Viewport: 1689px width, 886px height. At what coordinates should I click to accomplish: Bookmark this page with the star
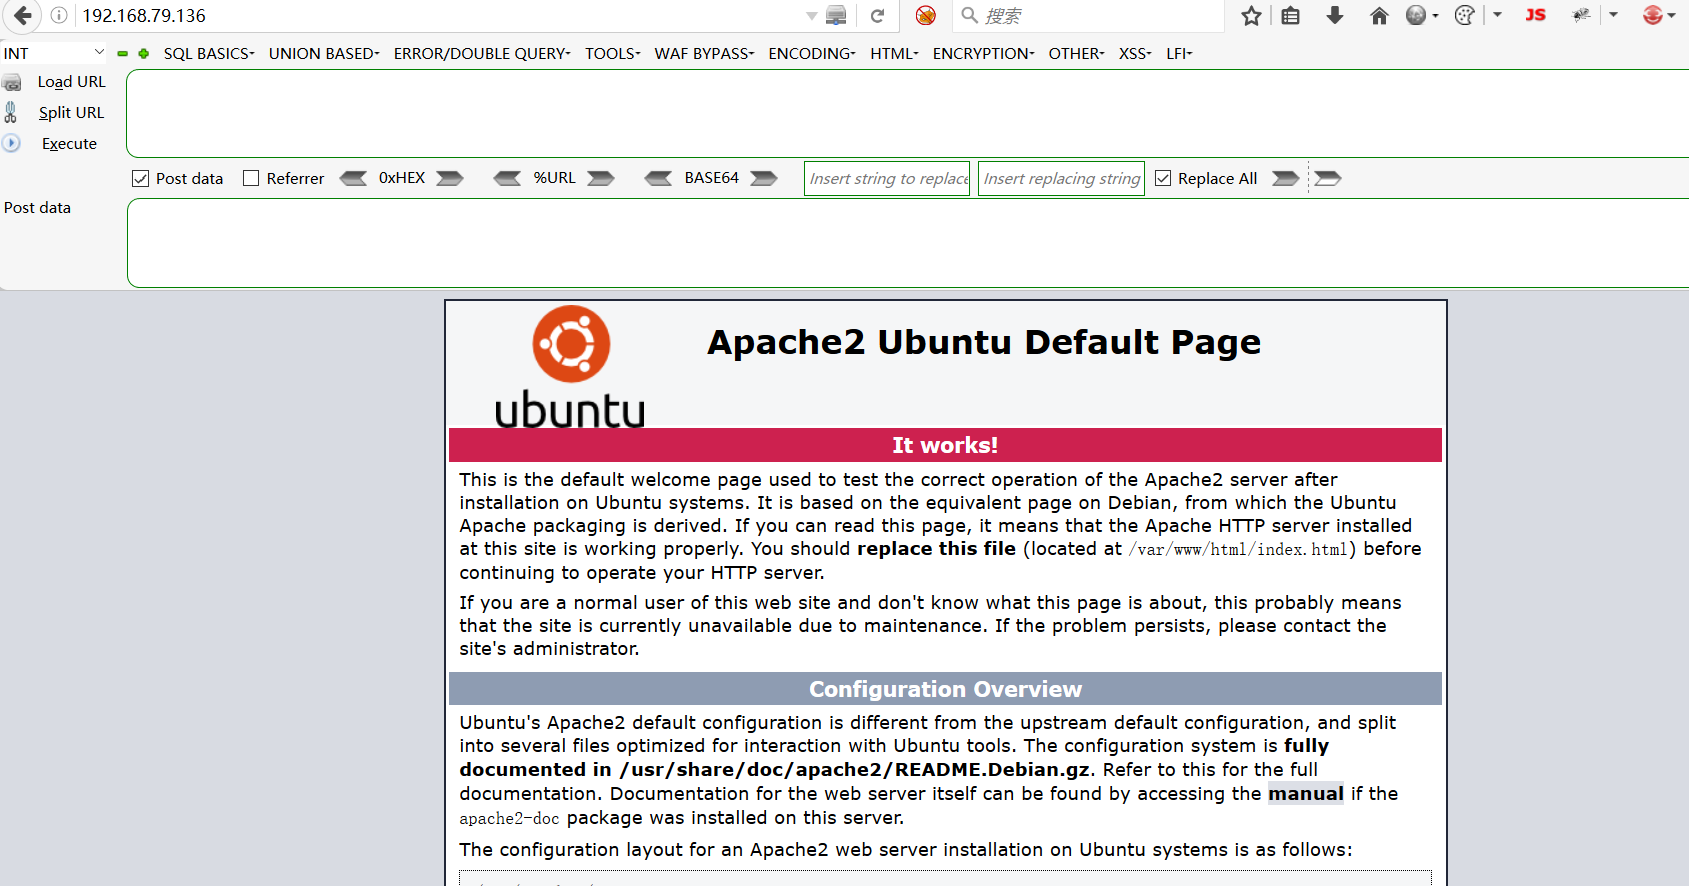click(1251, 15)
